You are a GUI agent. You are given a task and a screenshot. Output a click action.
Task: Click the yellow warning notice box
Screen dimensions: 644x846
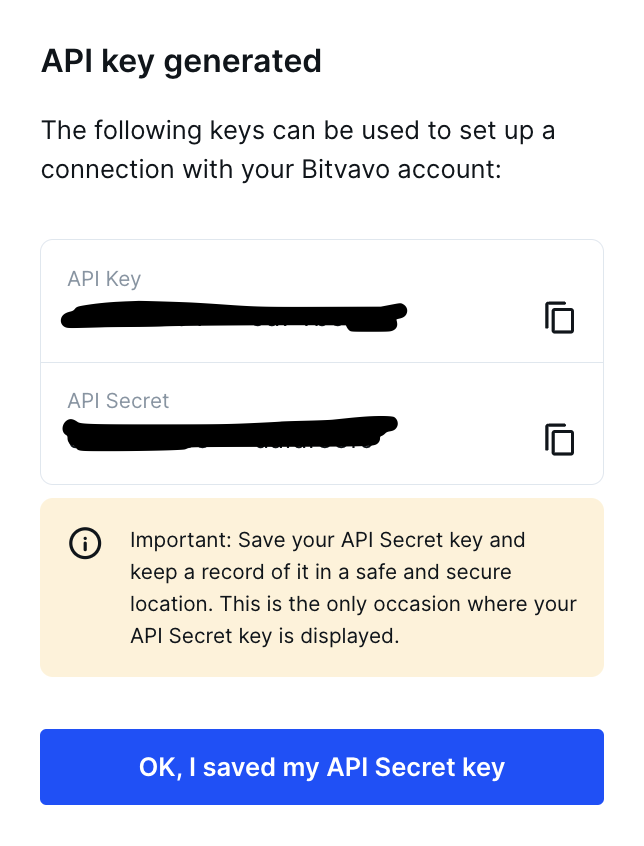pos(322,587)
